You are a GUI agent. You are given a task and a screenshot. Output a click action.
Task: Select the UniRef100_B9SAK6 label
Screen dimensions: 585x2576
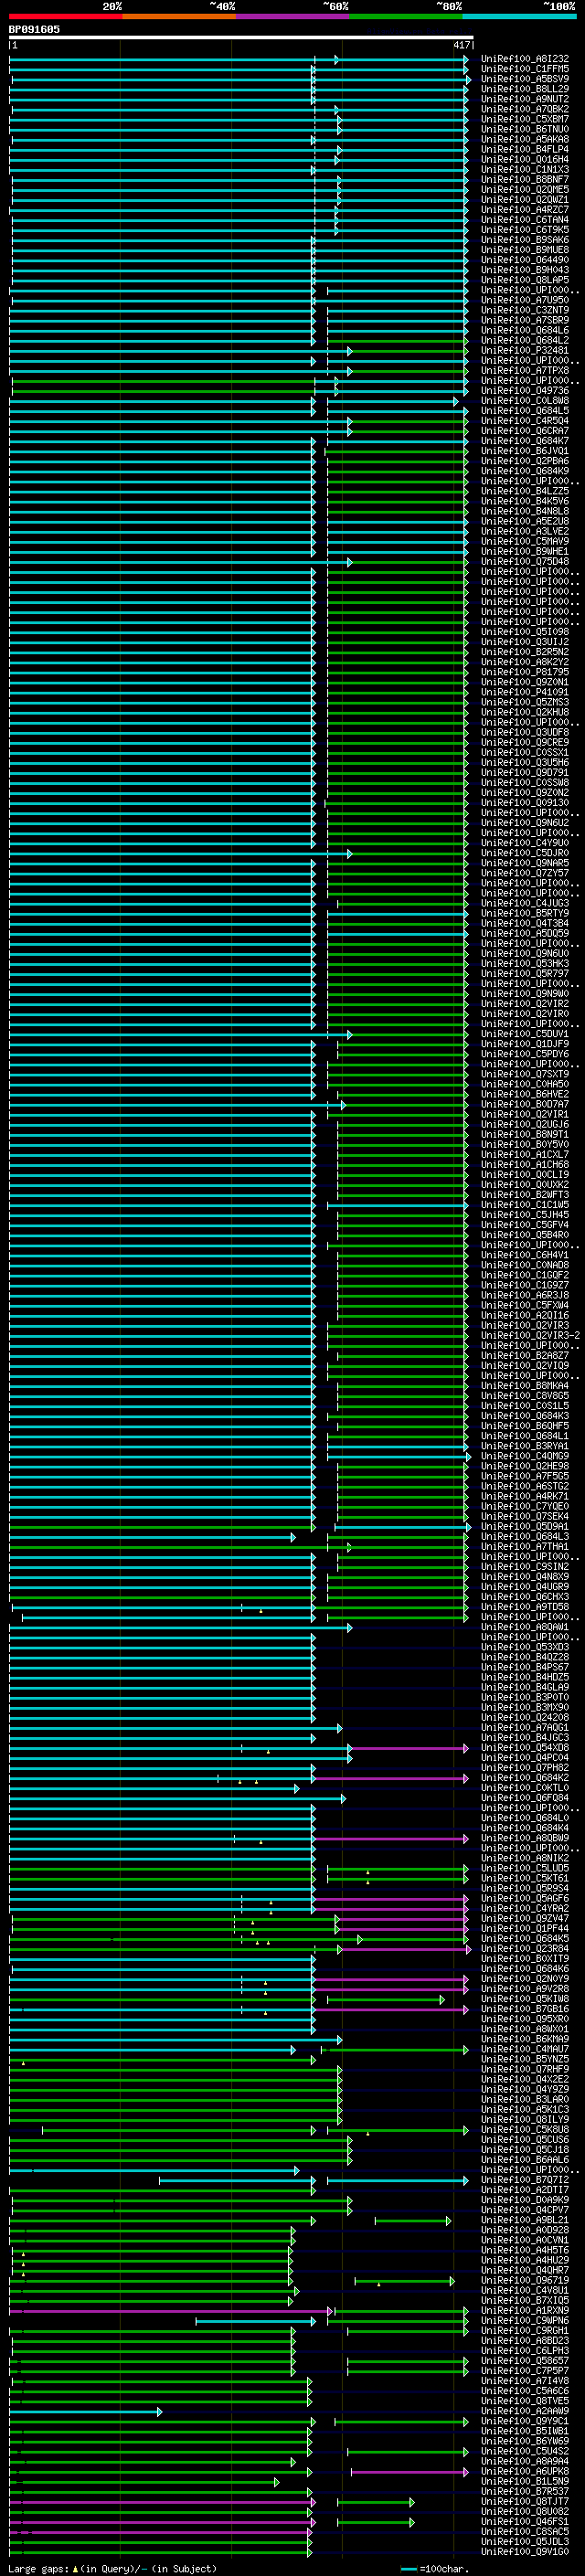click(525, 240)
